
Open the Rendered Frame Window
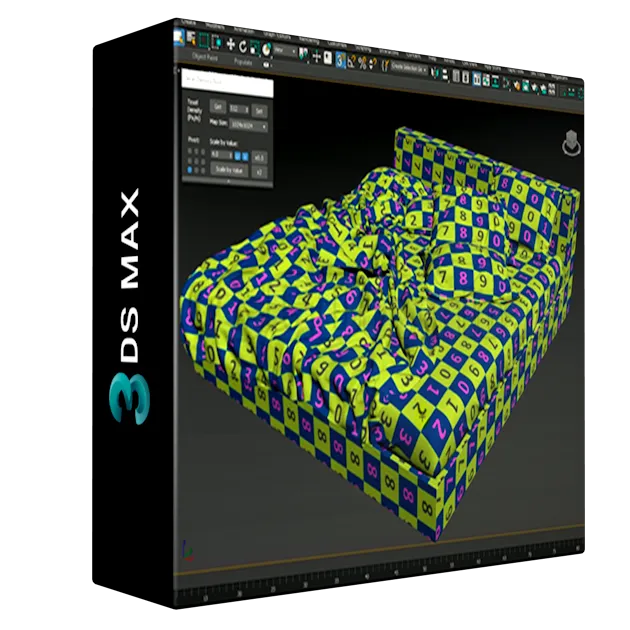point(526,87)
